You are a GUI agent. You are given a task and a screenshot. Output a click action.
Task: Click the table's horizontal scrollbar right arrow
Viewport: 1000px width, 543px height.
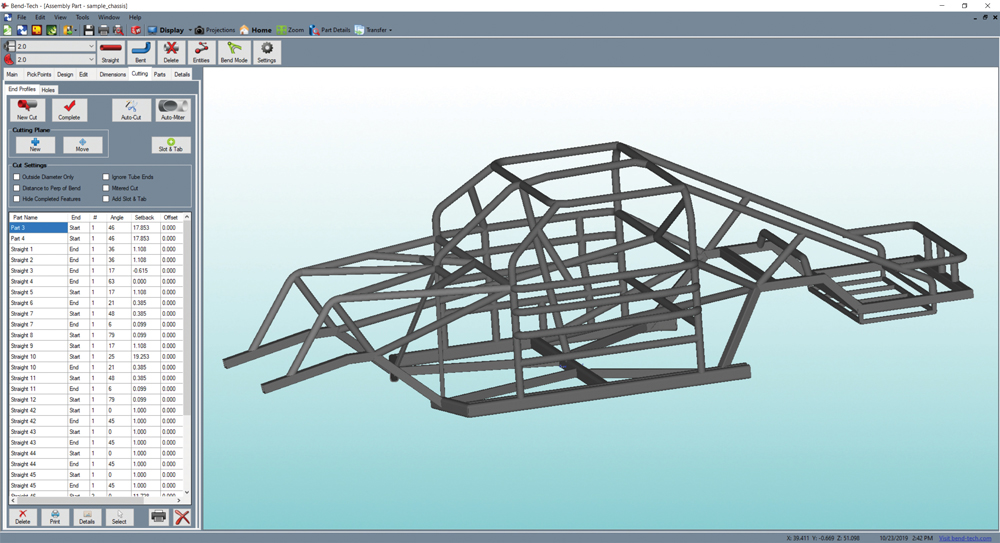click(179, 500)
